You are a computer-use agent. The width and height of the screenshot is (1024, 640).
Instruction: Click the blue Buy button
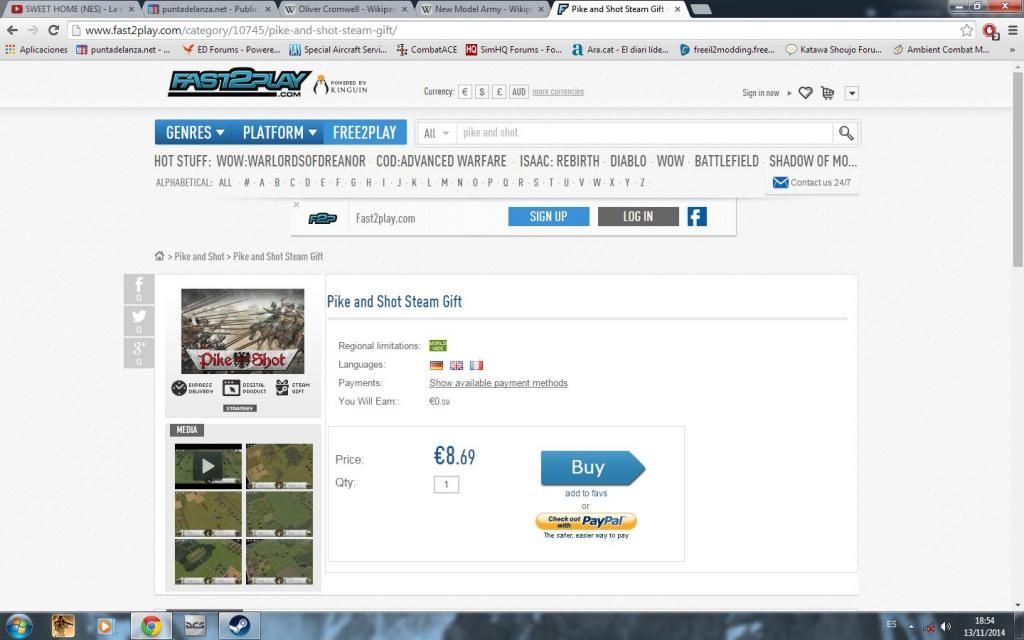tap(592, 468)
